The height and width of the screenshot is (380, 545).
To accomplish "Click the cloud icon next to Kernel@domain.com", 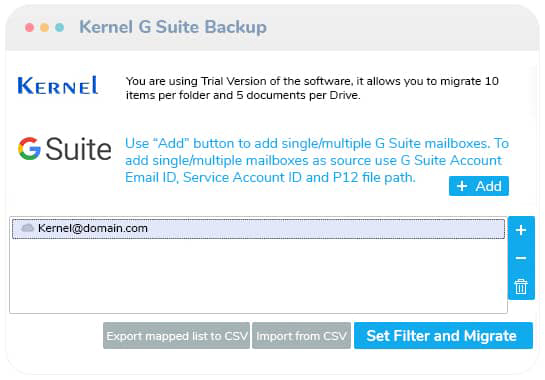I will (x=27, y=228).
